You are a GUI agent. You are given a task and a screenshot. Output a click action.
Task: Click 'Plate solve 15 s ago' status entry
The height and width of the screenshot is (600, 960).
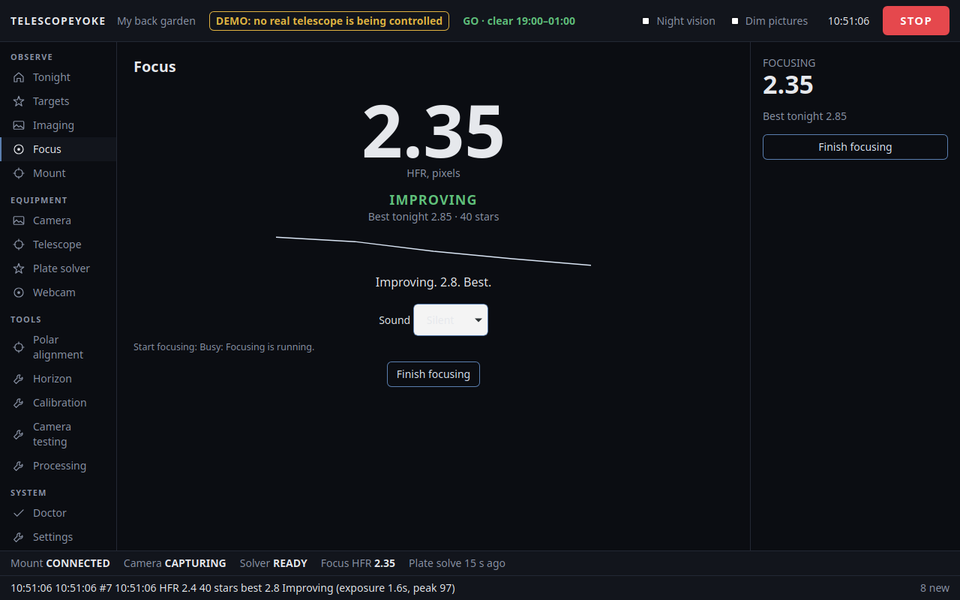457,563
